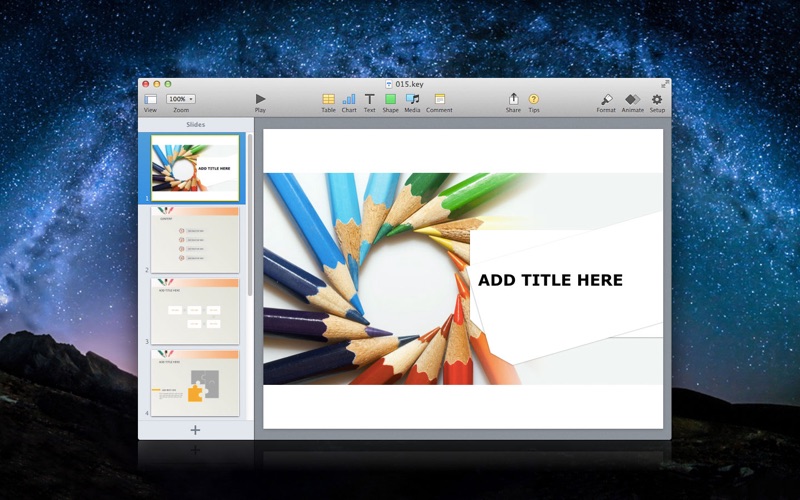Insert a Text box
Viewport: 800px width, 500px height.
tap(369, 100)
